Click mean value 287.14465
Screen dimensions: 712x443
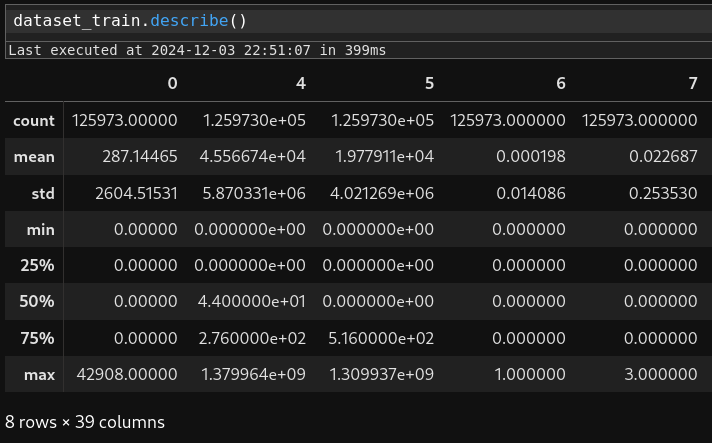pyautogui.click(x=140, y=157)
